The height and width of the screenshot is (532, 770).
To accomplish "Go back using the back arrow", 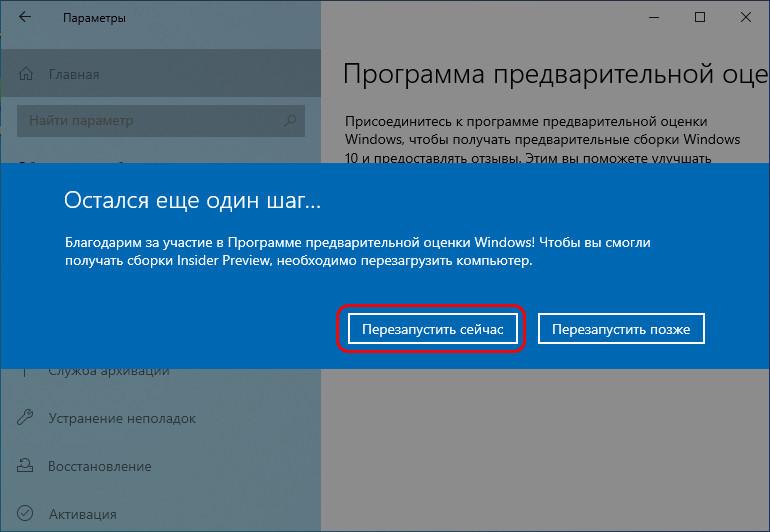I will (24, 17).
